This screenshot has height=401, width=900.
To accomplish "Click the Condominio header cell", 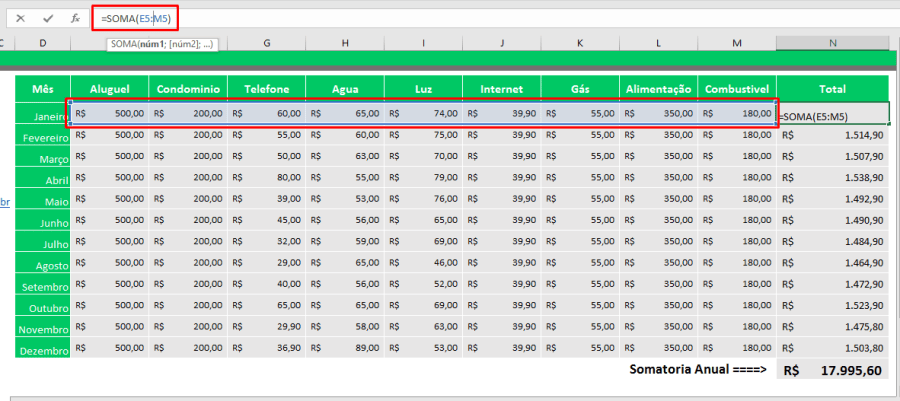I will 188,89.
